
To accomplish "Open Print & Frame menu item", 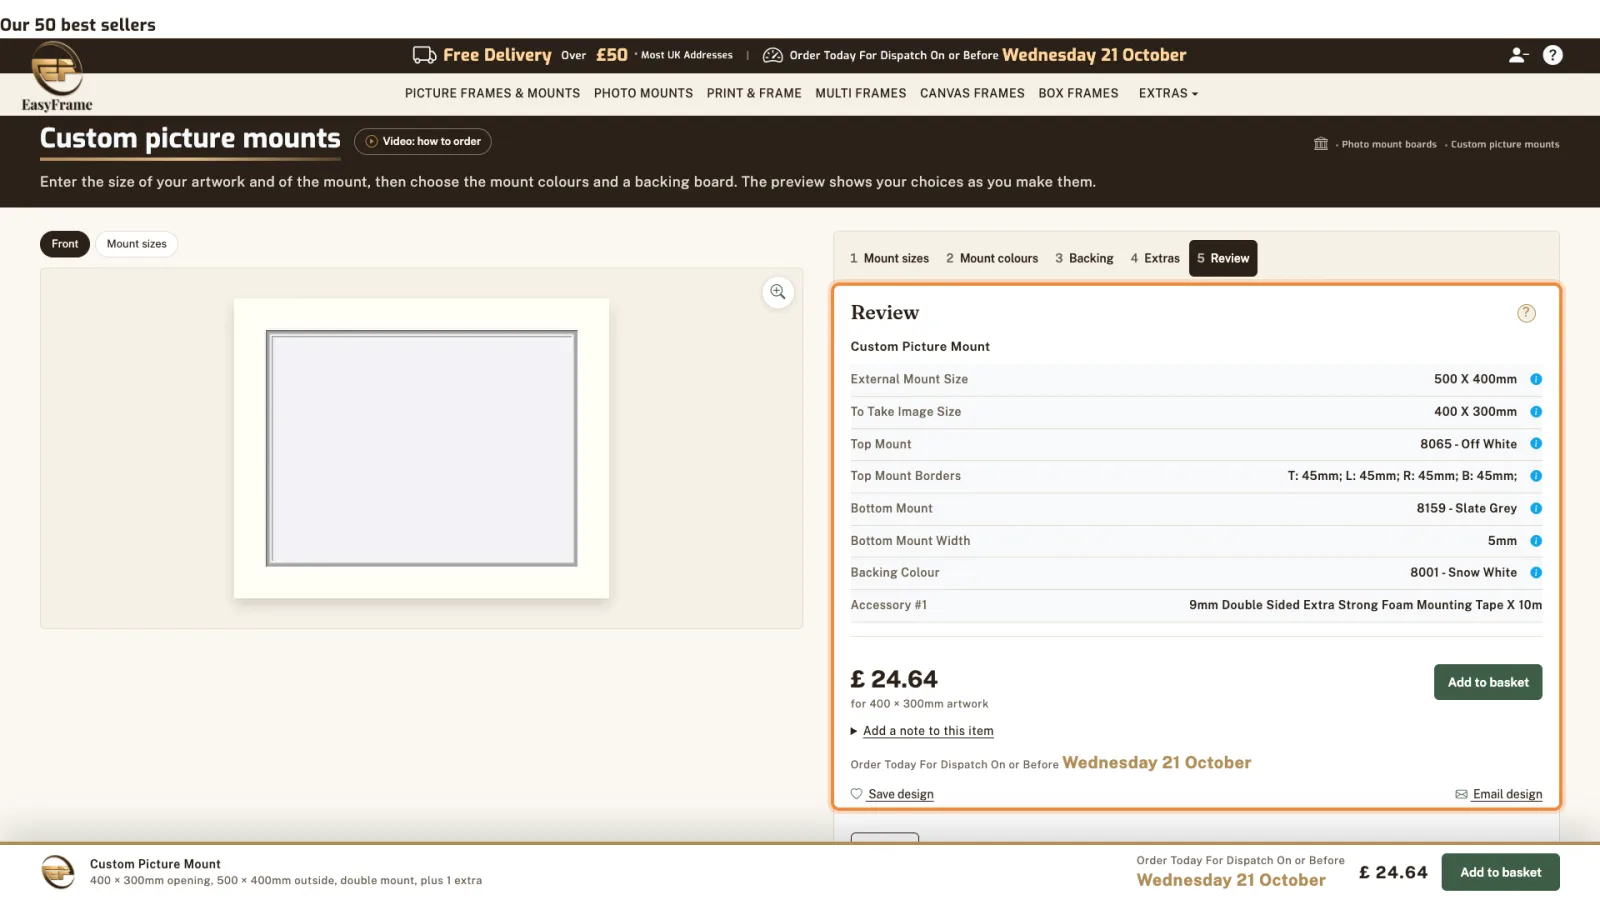I will [x=754, y=93].
